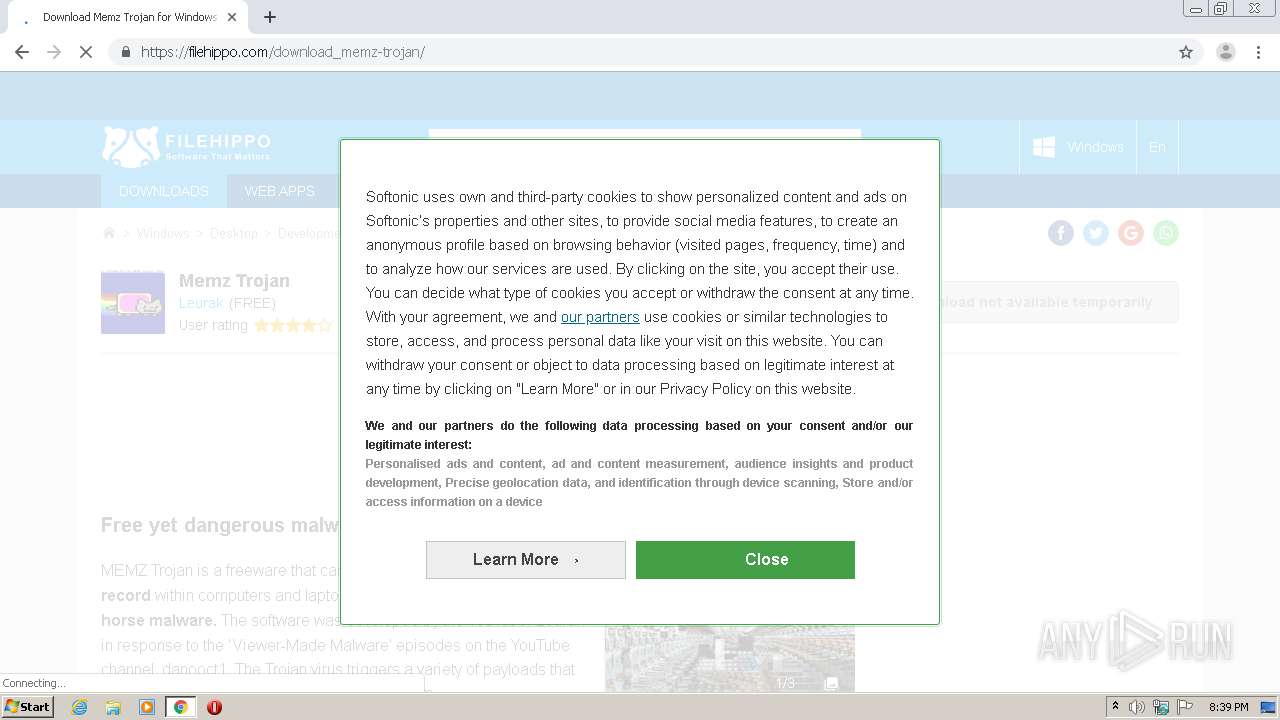The height and width of the screenshot is (720, 1280).
Task: Open the 'our partners' link
Action: (600, 317)
